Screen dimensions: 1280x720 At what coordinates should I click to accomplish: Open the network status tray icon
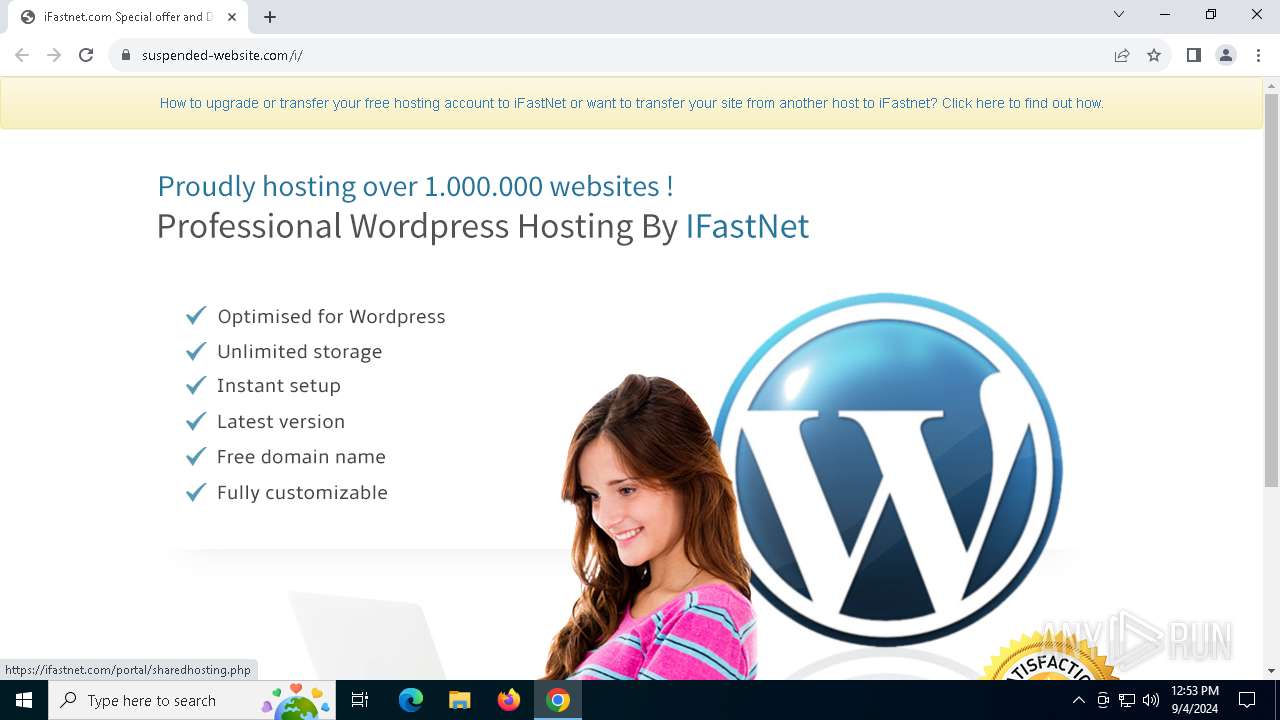point(1127,700)
